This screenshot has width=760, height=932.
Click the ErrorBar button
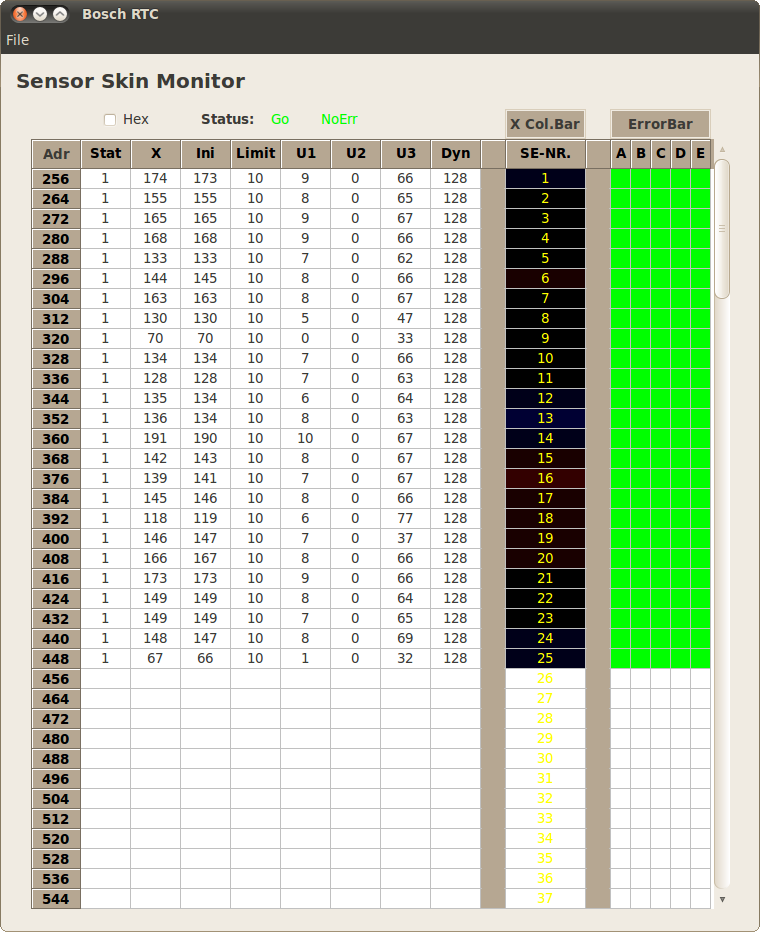[660, 124]
